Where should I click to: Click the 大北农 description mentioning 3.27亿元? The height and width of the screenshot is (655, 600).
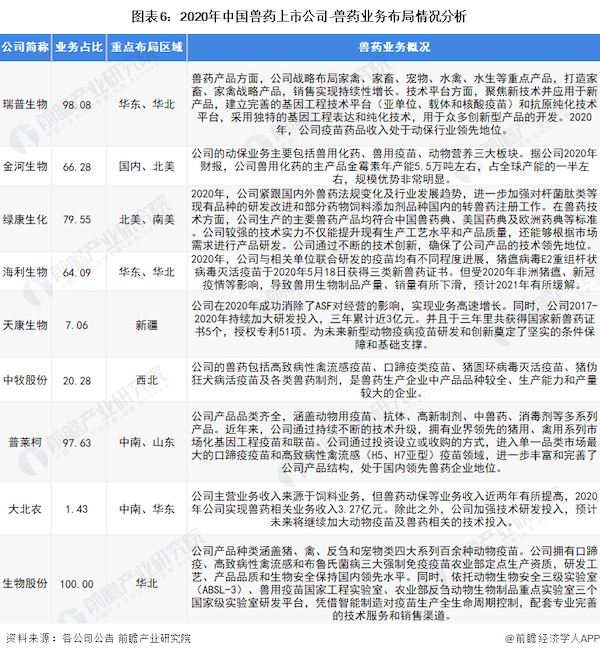click(394, 509)
